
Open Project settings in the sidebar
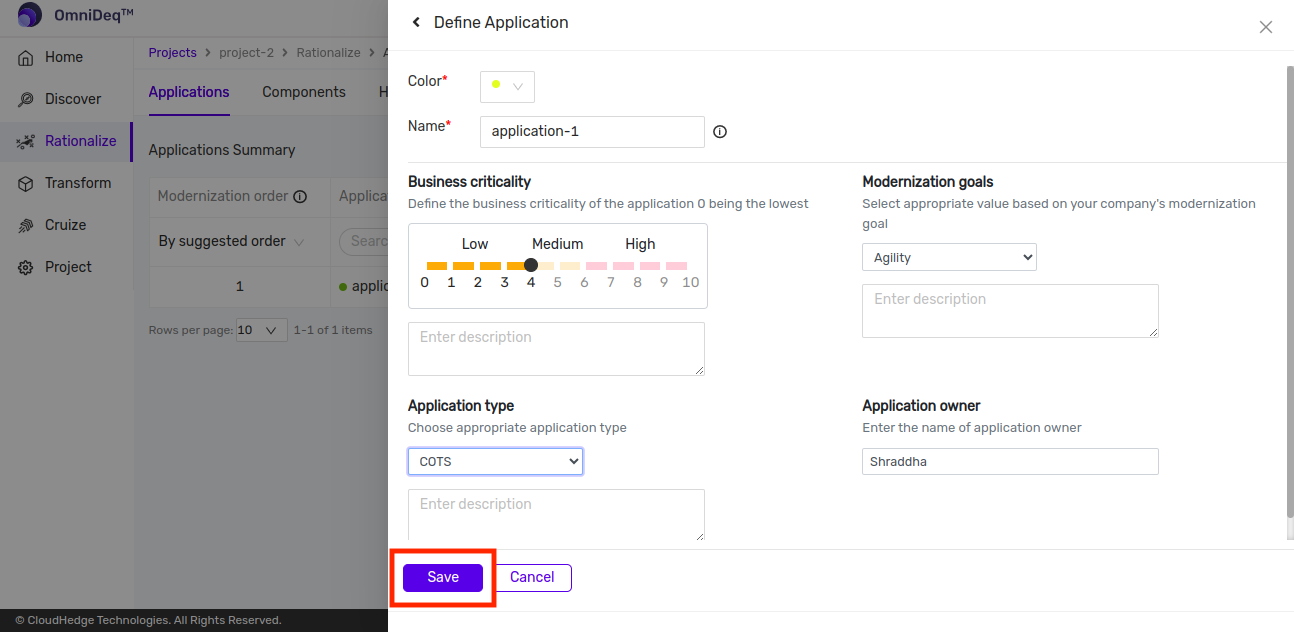(68, 267)
